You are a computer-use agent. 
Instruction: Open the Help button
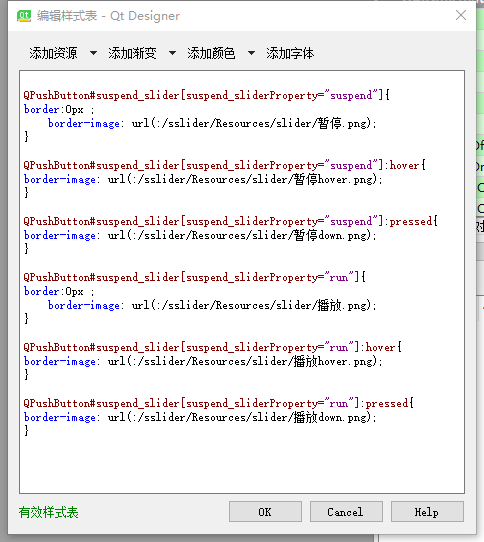(x=427, y=512)
